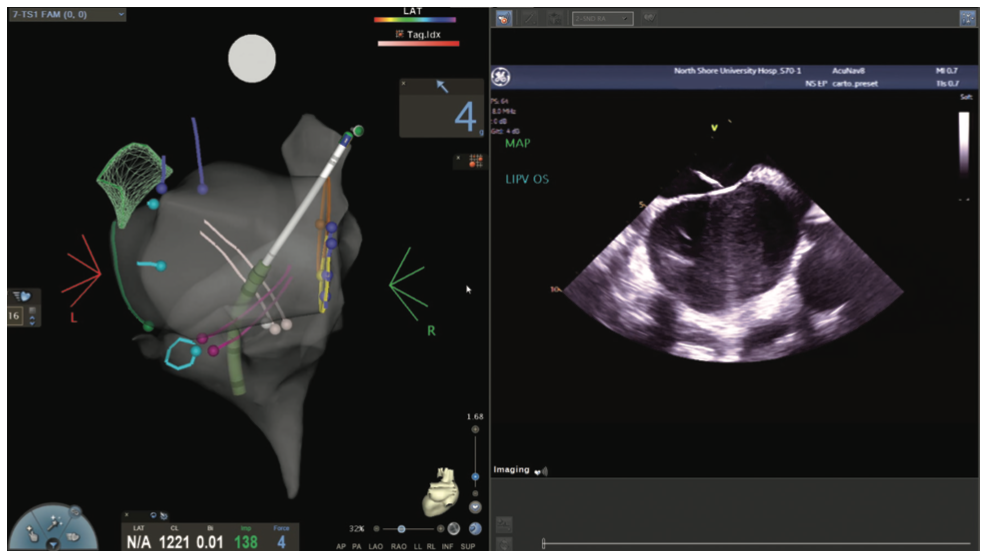
Task: Click the small round icon atop radial menu
Action: tap(75, 510)
